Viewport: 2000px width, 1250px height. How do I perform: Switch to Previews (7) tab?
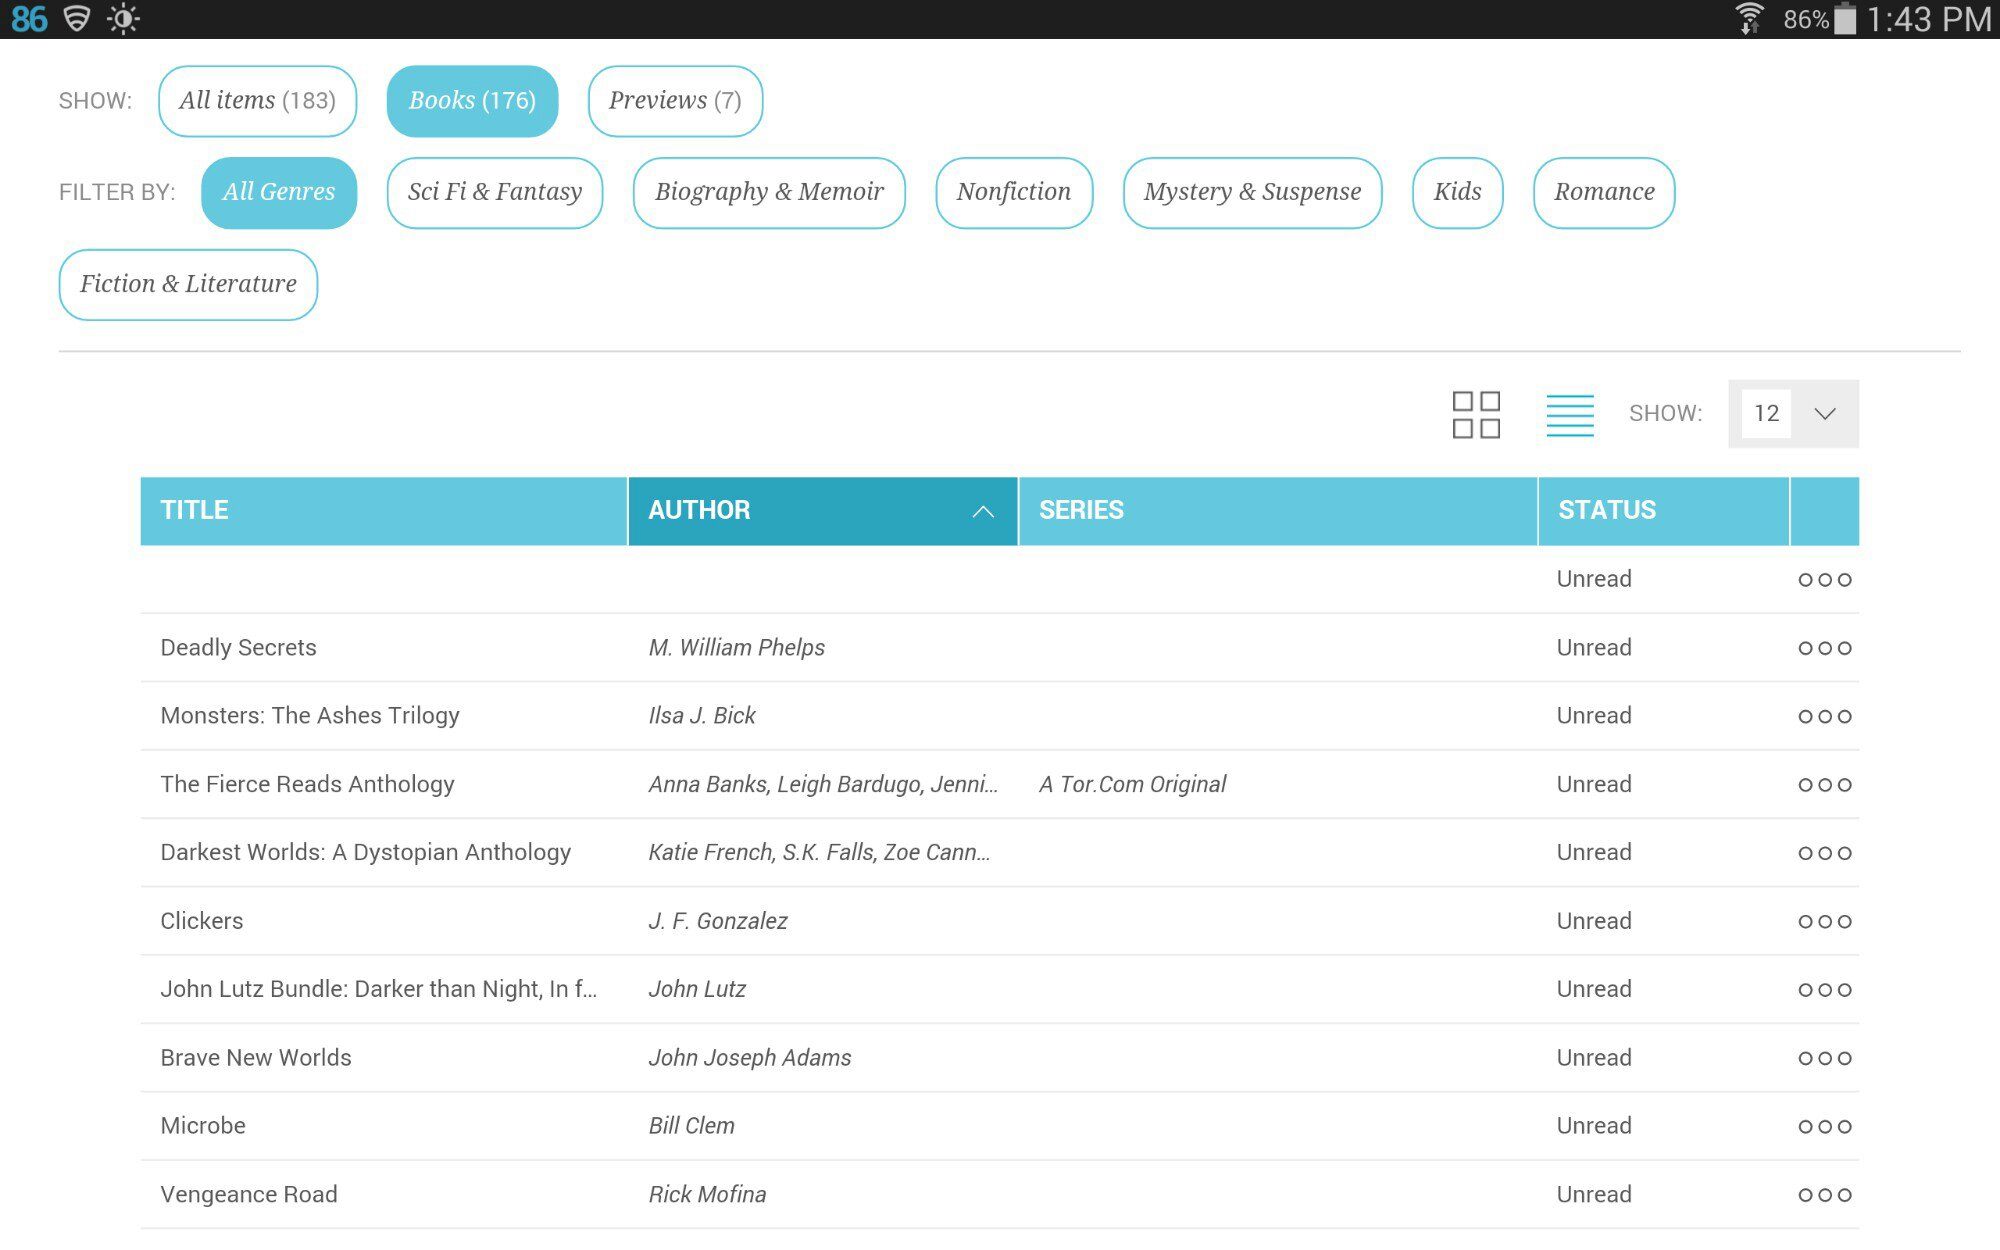(x=675, y=101)
